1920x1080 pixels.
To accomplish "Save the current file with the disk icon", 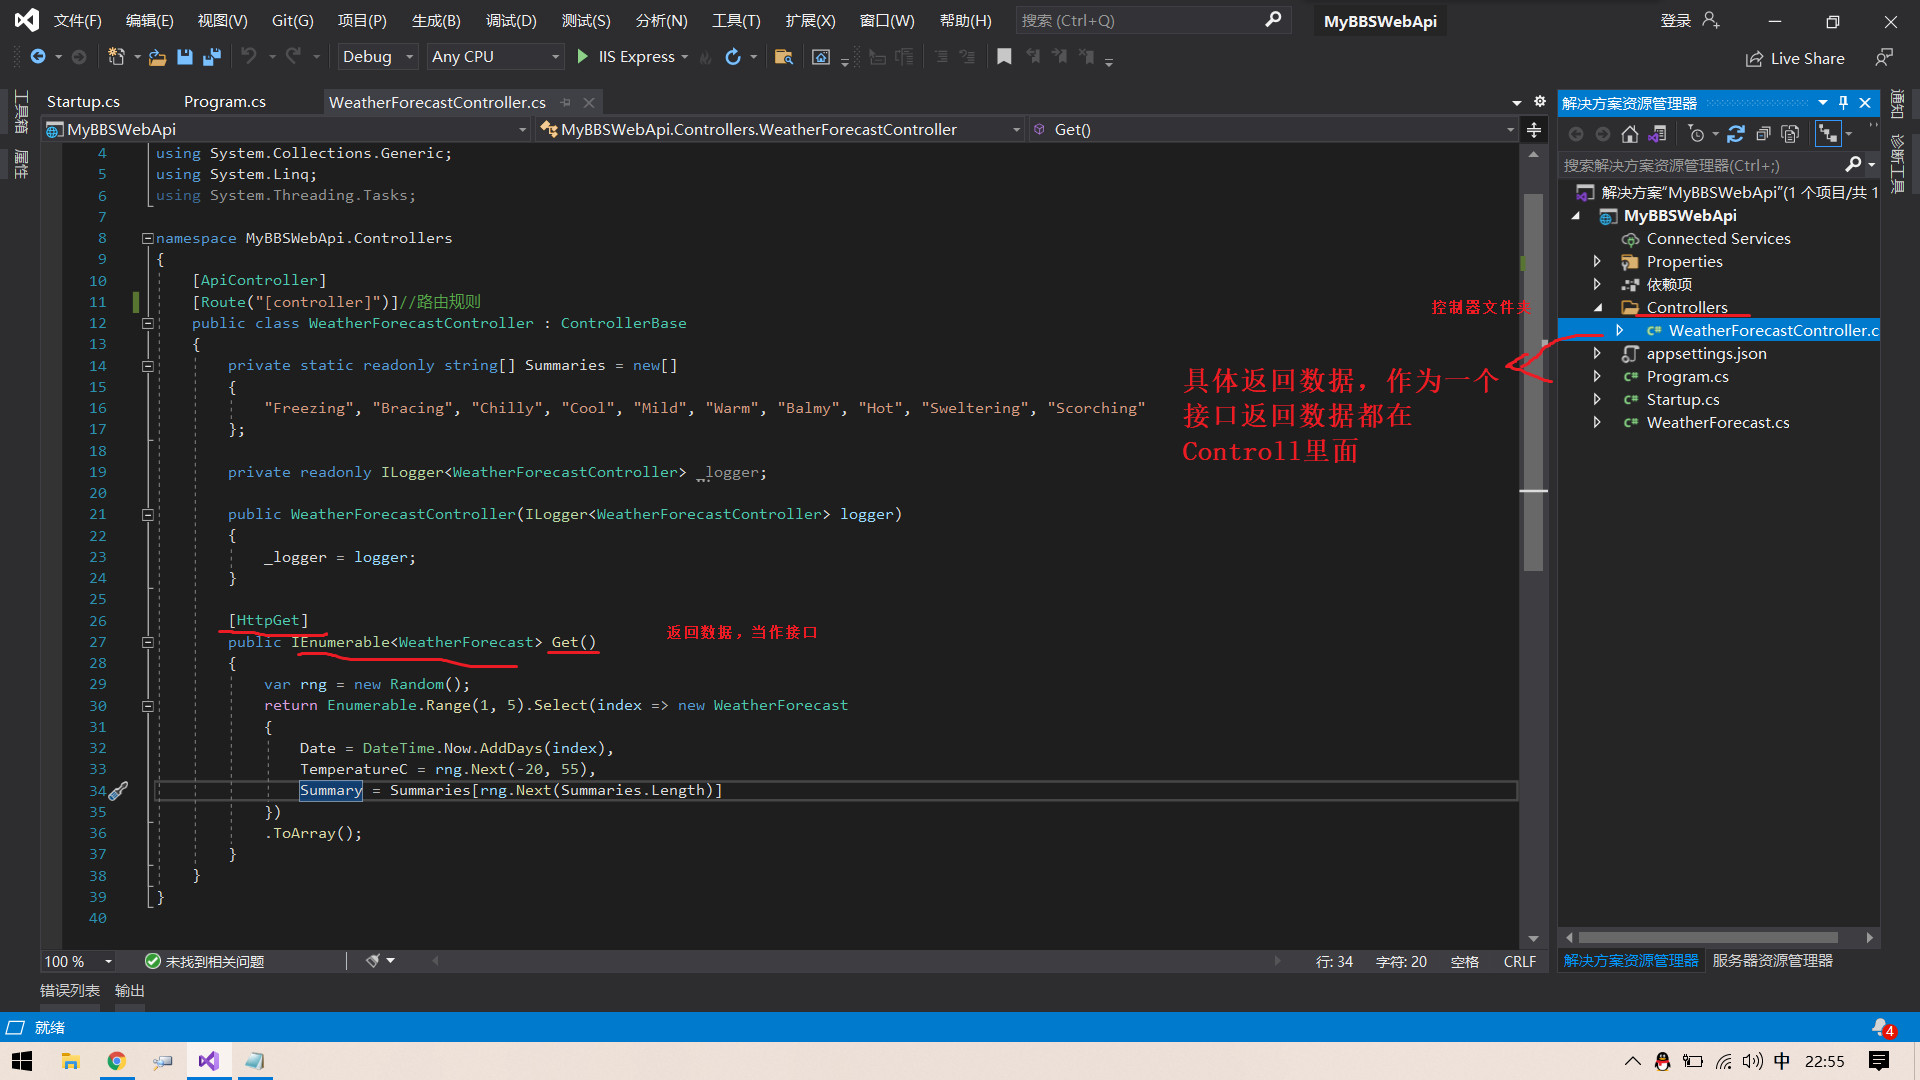I will [184, 57].
